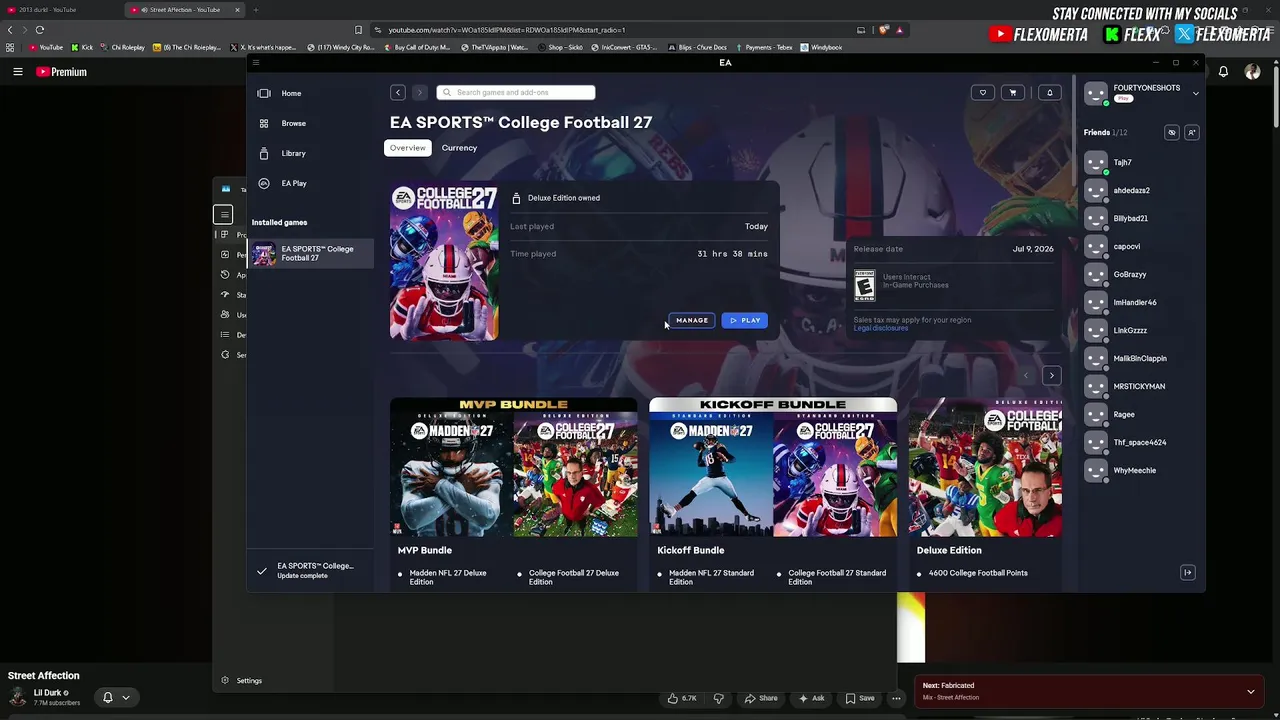1280x720 pixels.
Task: Open the YouTube notifications bell
Action: 1223,72
